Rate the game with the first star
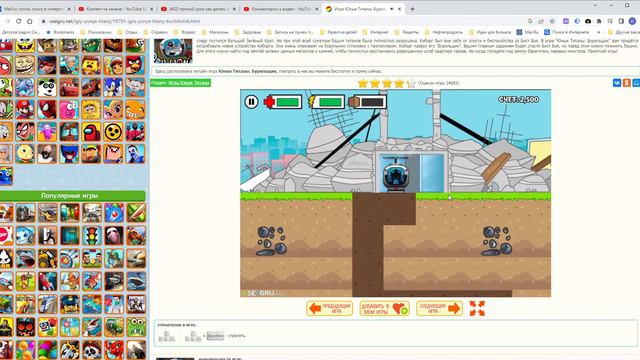Viewport: 640px width, 360px height. (x=362, y=83)
